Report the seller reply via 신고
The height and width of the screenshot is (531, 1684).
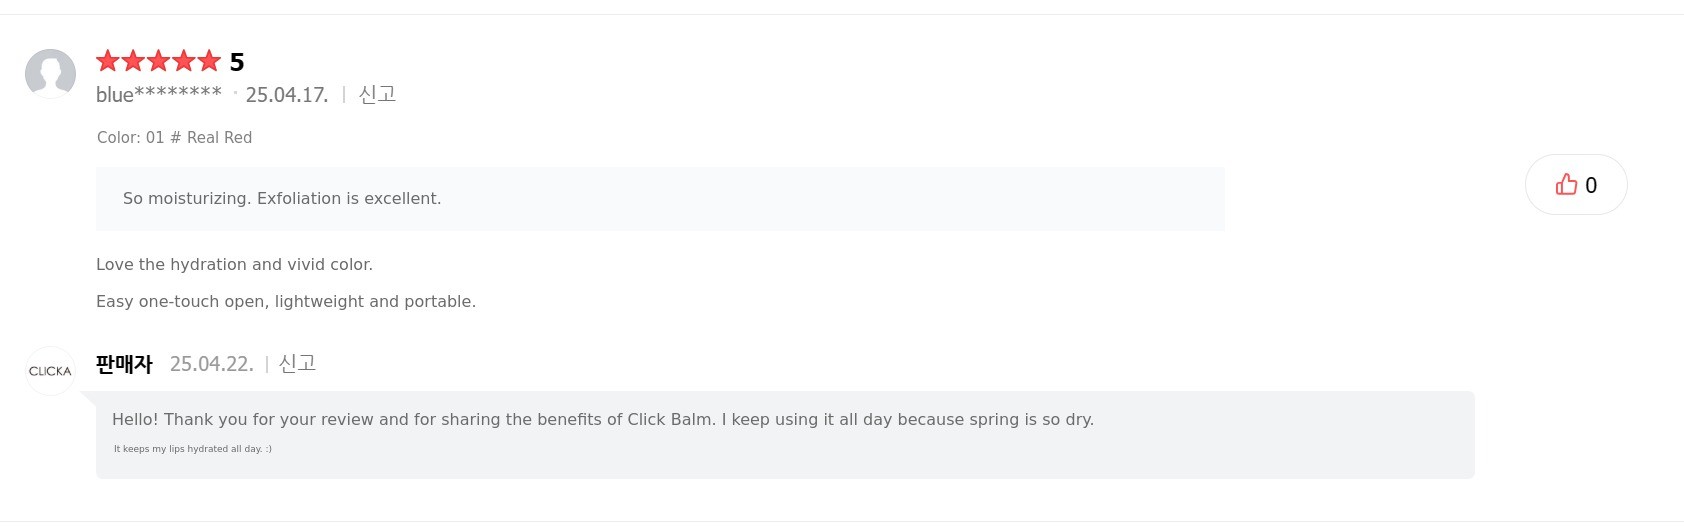click(297, 363)
